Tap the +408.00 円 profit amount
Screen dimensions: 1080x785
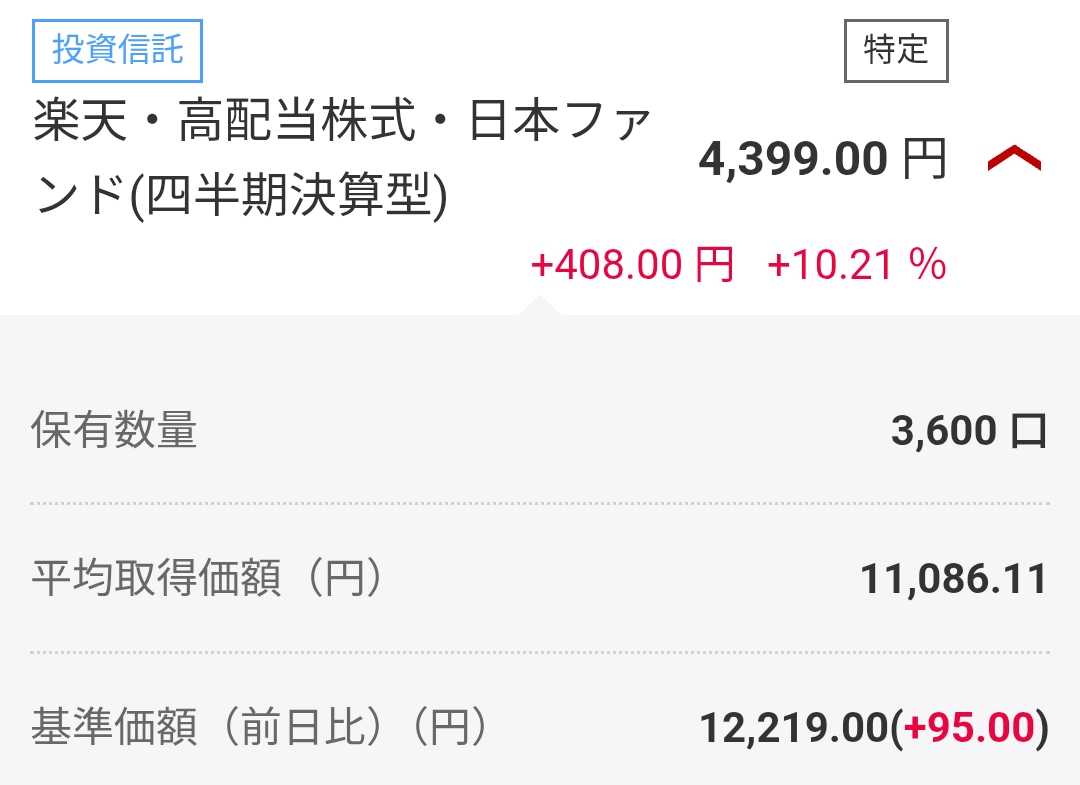tap(632, 265)
